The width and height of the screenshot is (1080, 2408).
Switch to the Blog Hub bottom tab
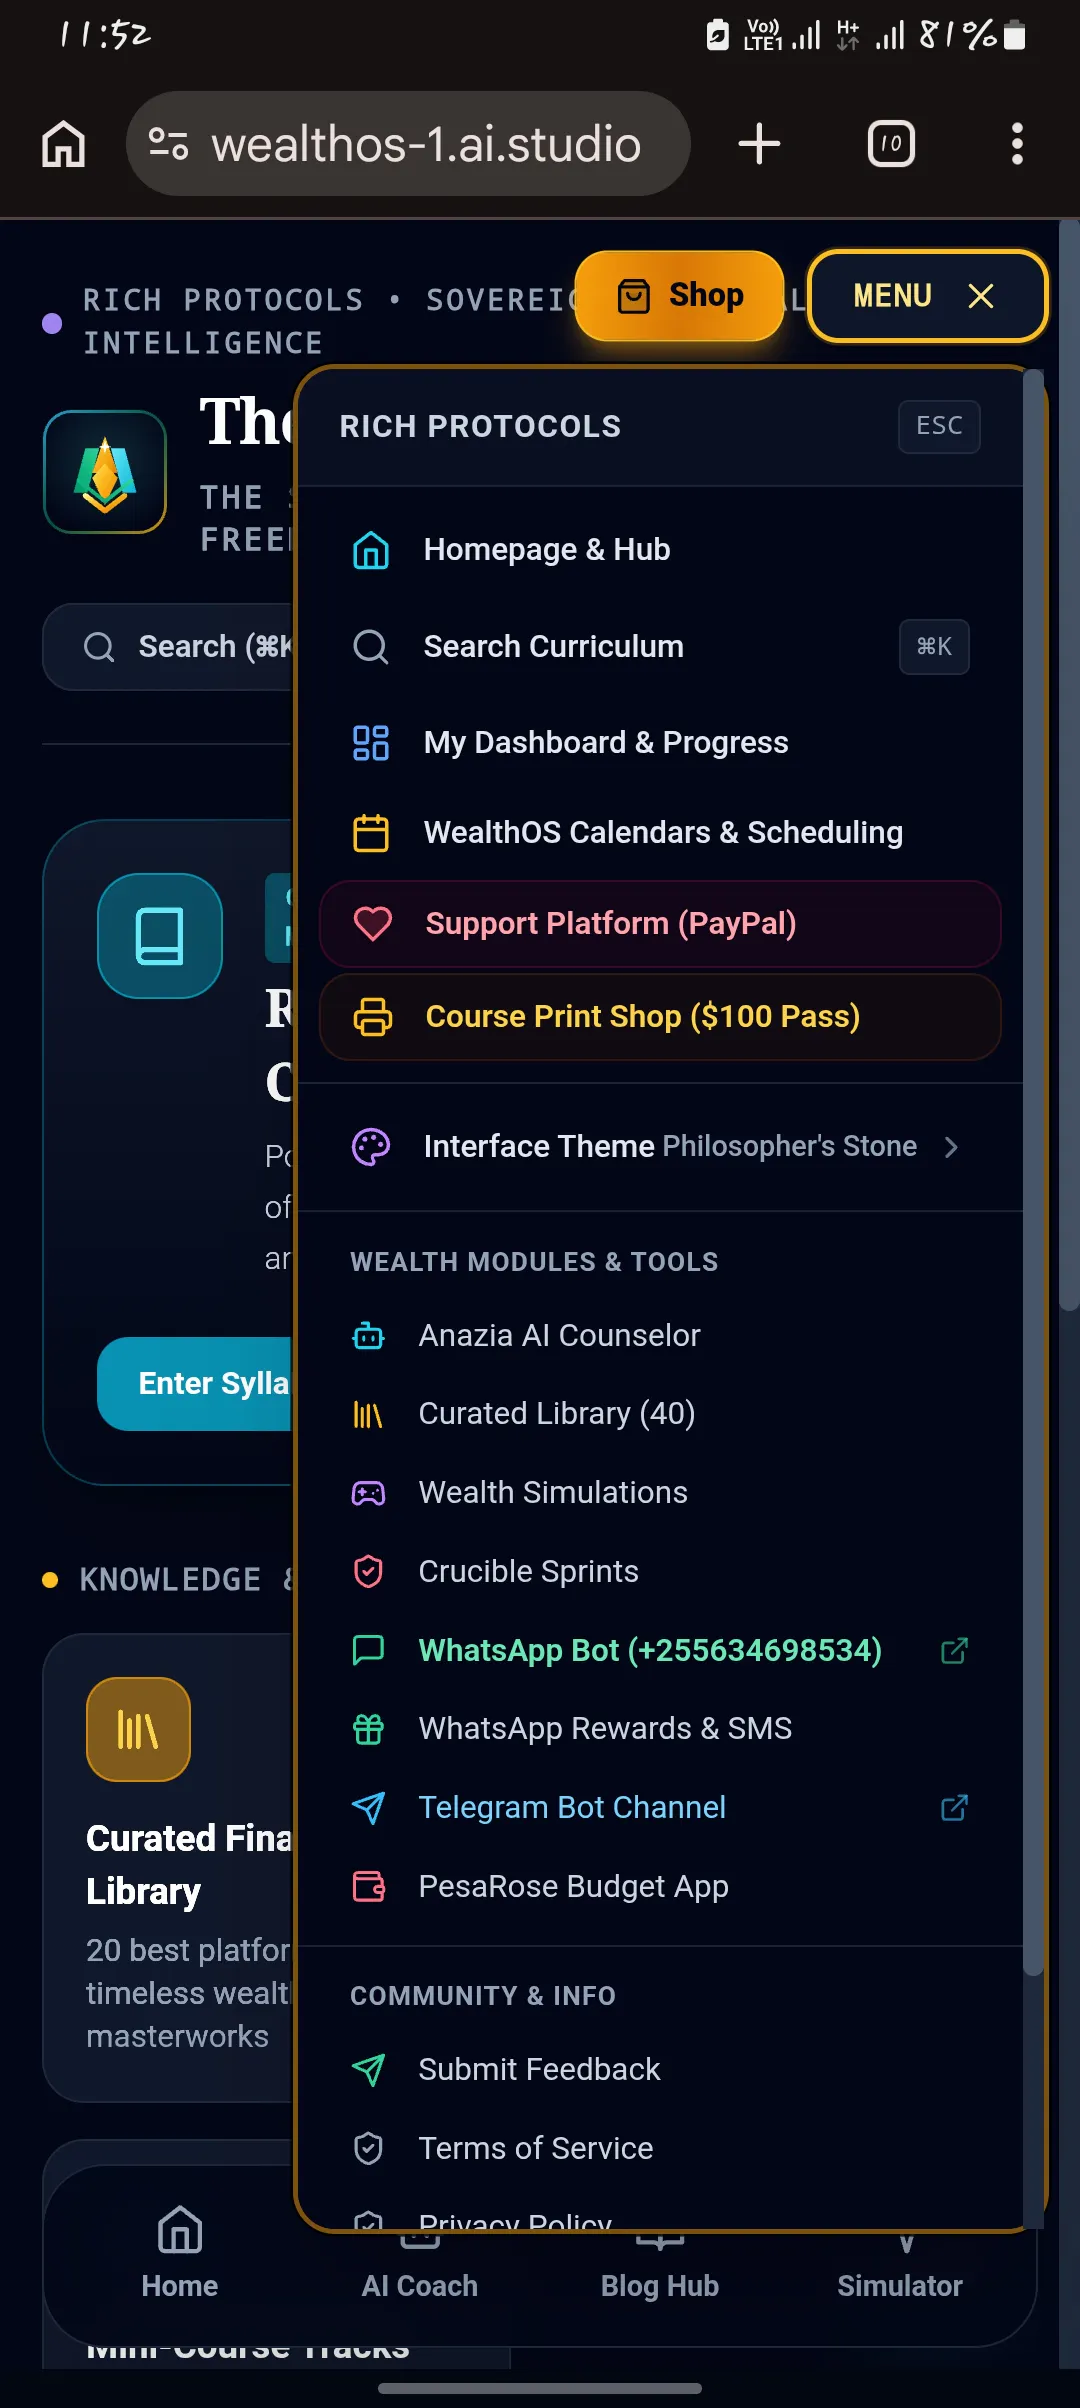(660, 2270)
